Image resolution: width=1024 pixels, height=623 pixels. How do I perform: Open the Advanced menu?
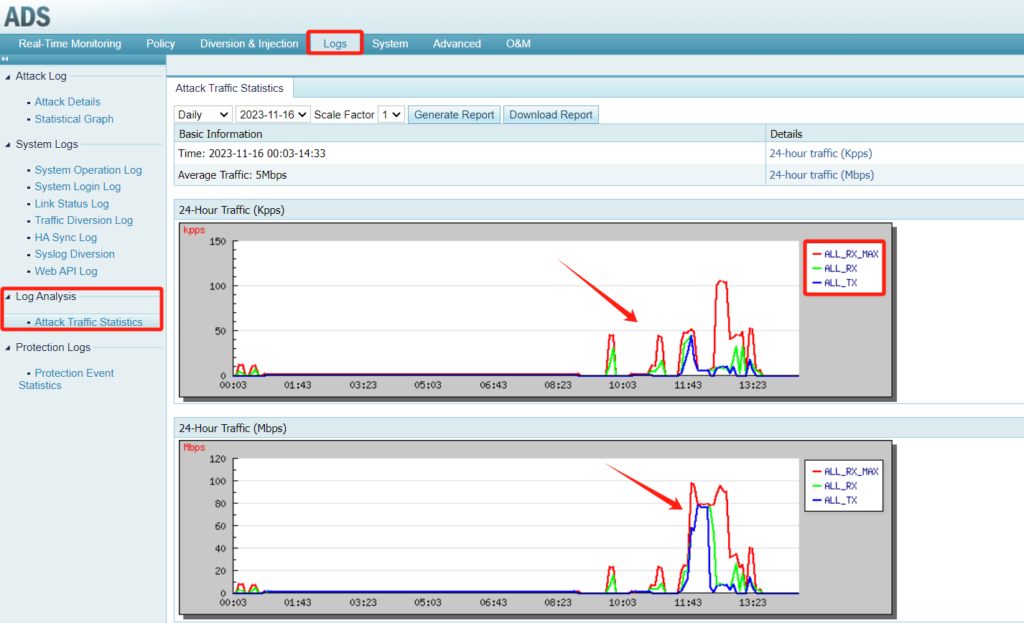click(x=456, y=44)
